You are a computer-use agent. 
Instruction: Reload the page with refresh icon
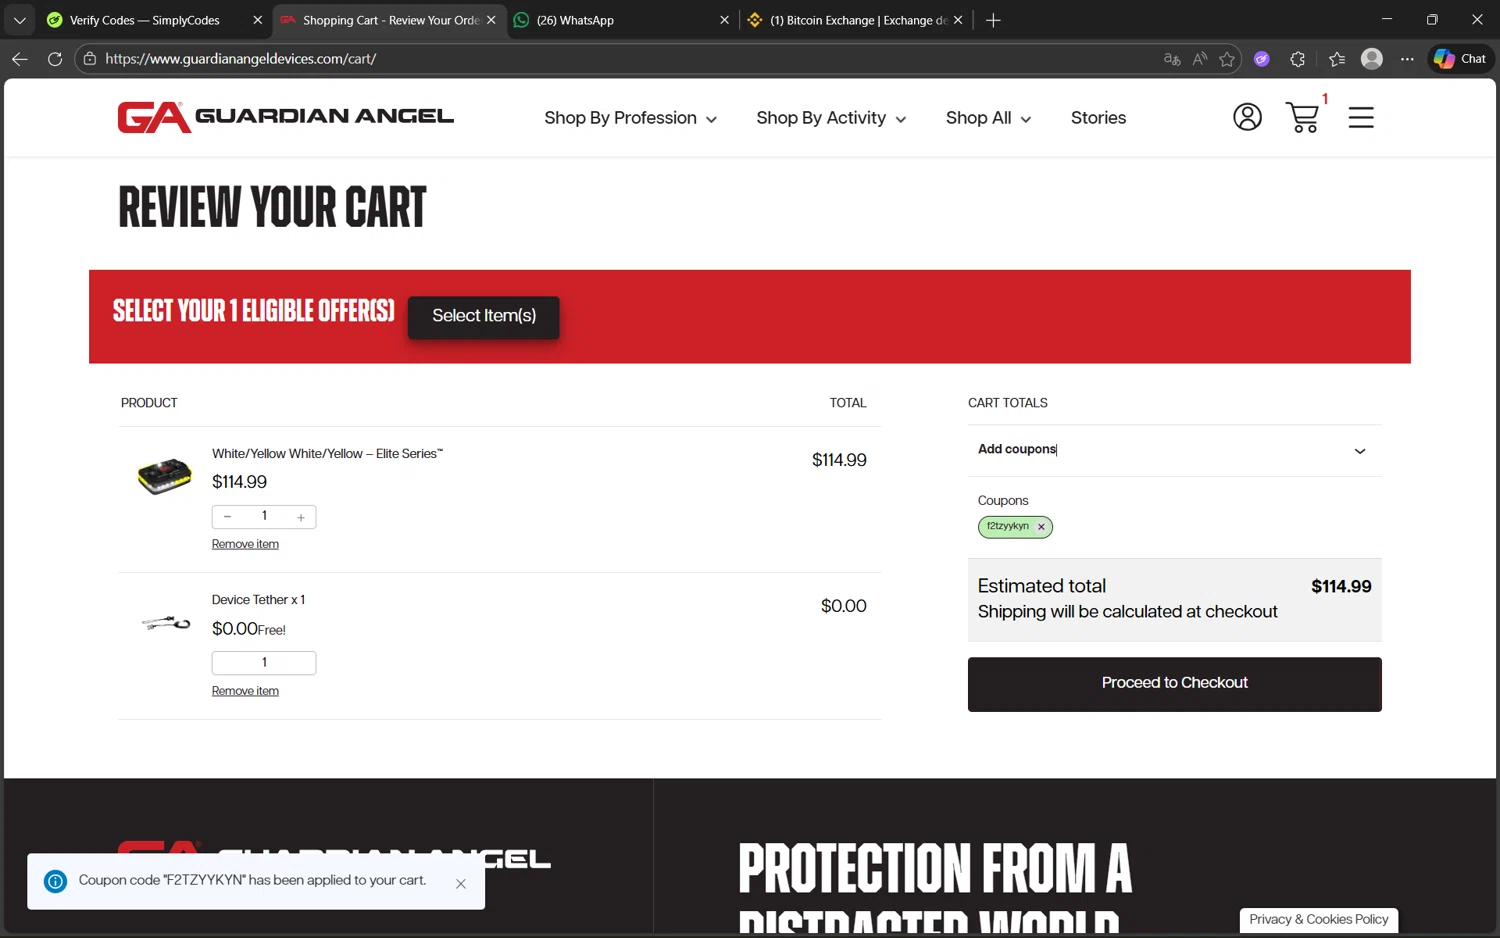[55, 59]
